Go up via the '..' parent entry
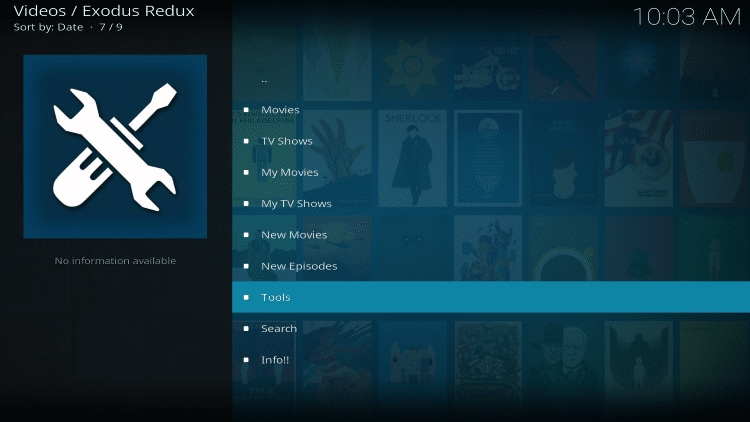The image size is (750, 422). [x=491, y=79]
